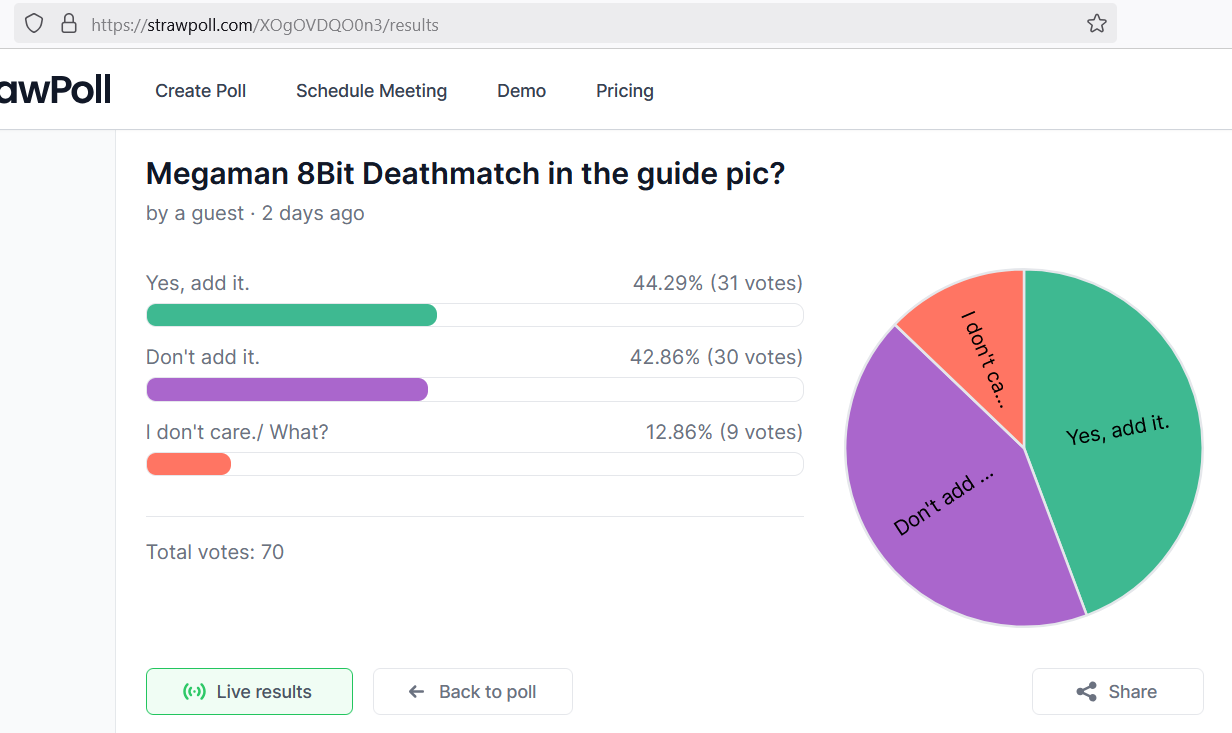The height and width of the screenshot is (733, 1232).
Task: Click the shield icon in address bar
Action: point(34,24)
